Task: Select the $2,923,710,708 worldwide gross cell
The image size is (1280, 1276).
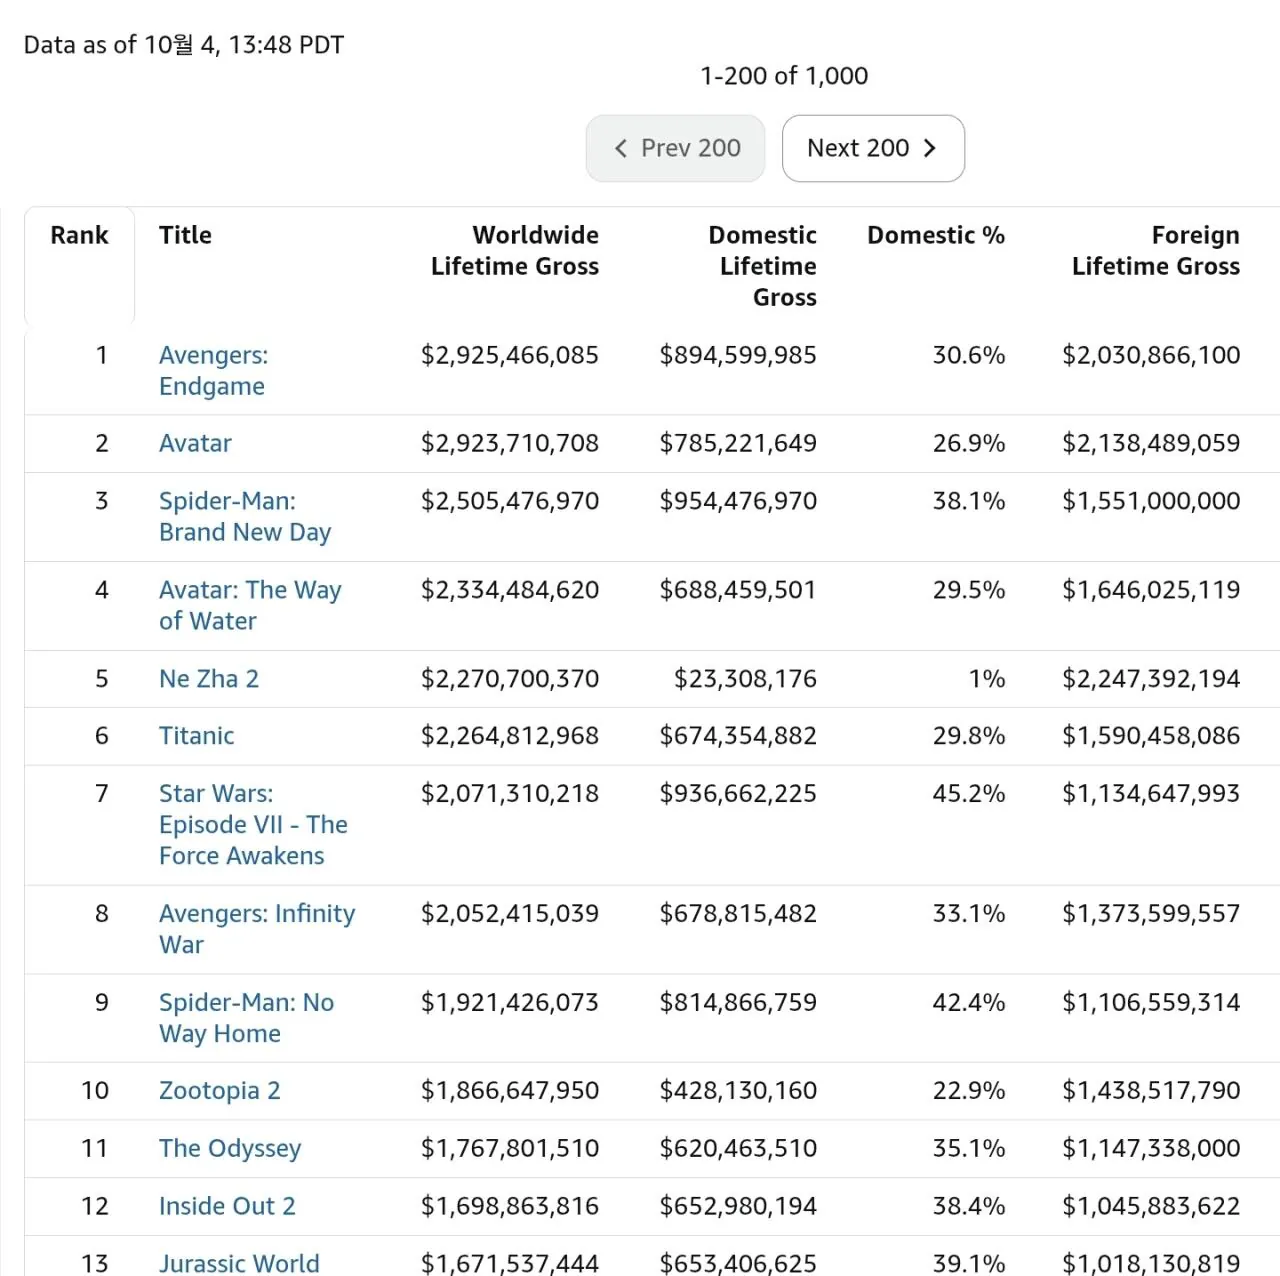Action: [510, 443]
